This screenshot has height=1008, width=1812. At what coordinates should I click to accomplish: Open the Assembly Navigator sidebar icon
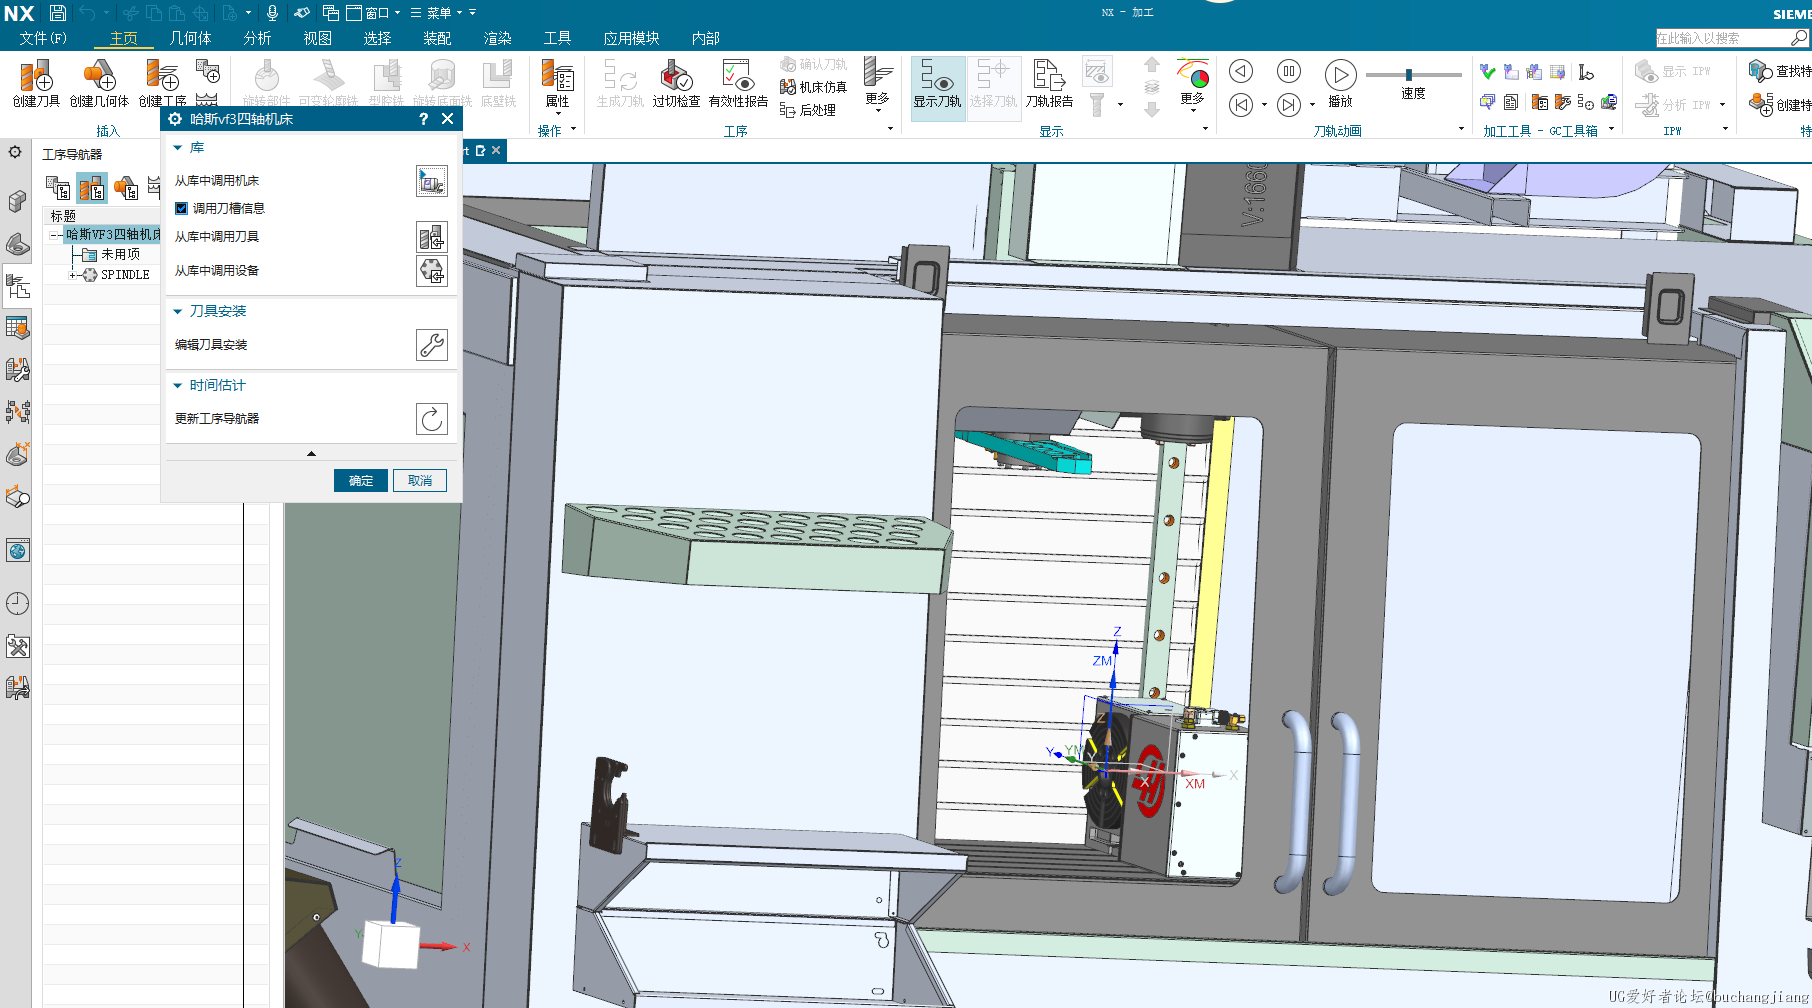coord(17,201)
